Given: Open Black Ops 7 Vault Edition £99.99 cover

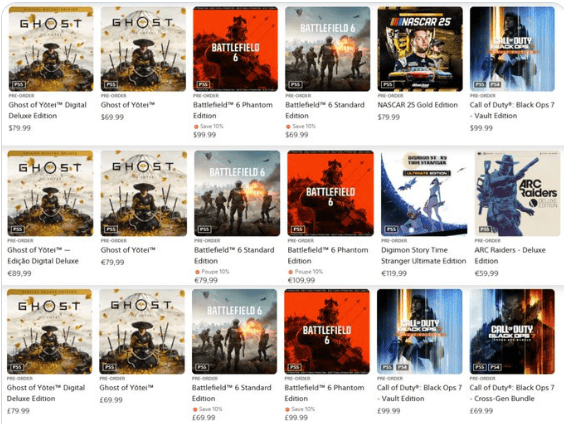Looking at the screenshot, I should point(419,331).
